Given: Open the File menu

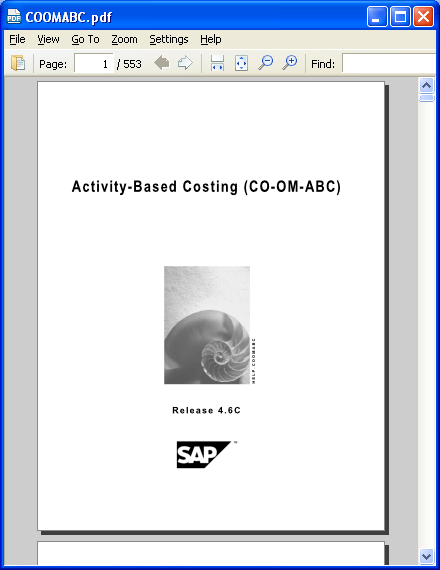Looking at the screenshot, I should tap(17, 39).
